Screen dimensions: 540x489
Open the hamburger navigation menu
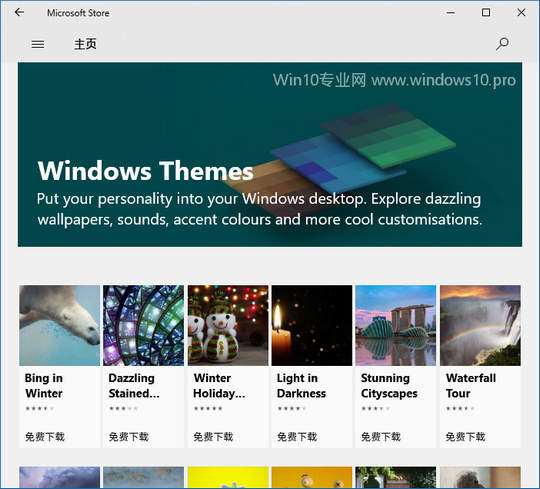pos(38,44)
